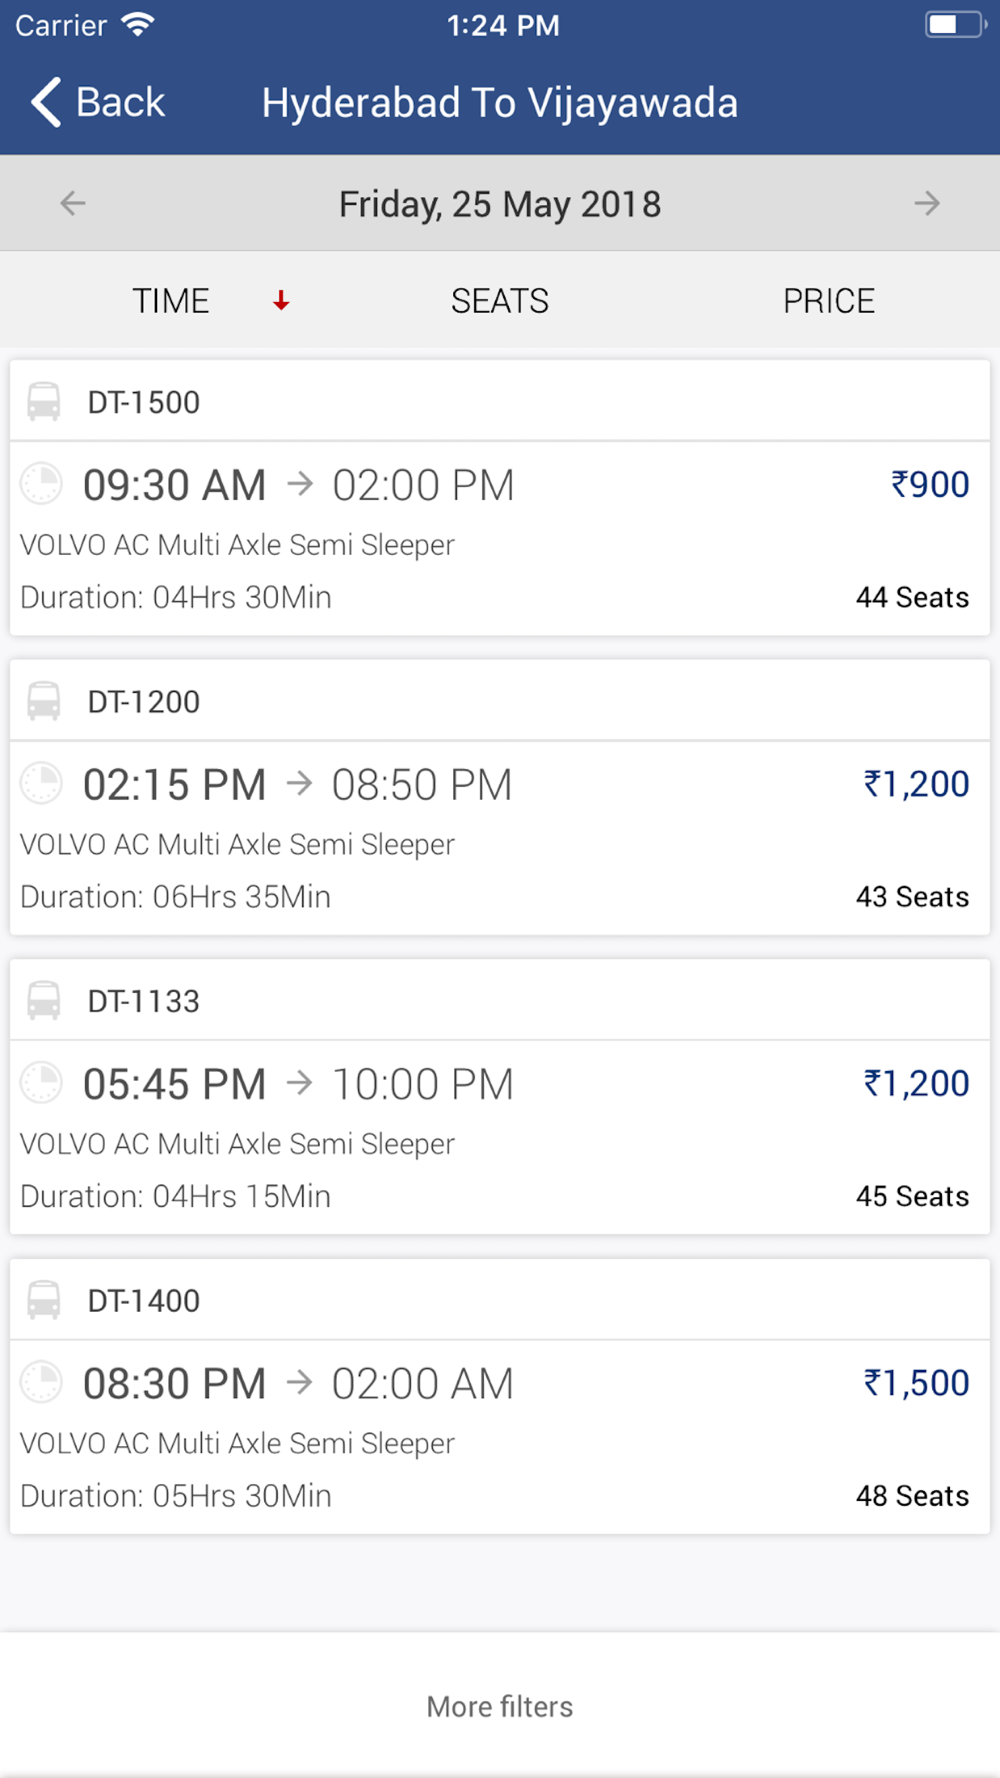
Task: Click the clock icon beside 09:30 AM
Action: tap(42, 484)
